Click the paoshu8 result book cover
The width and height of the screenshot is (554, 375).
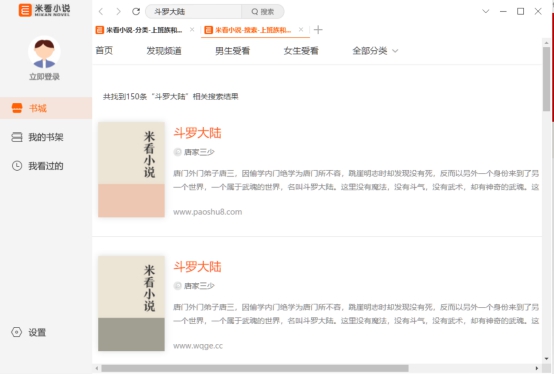pyautogui.click(x=131, y=169)
